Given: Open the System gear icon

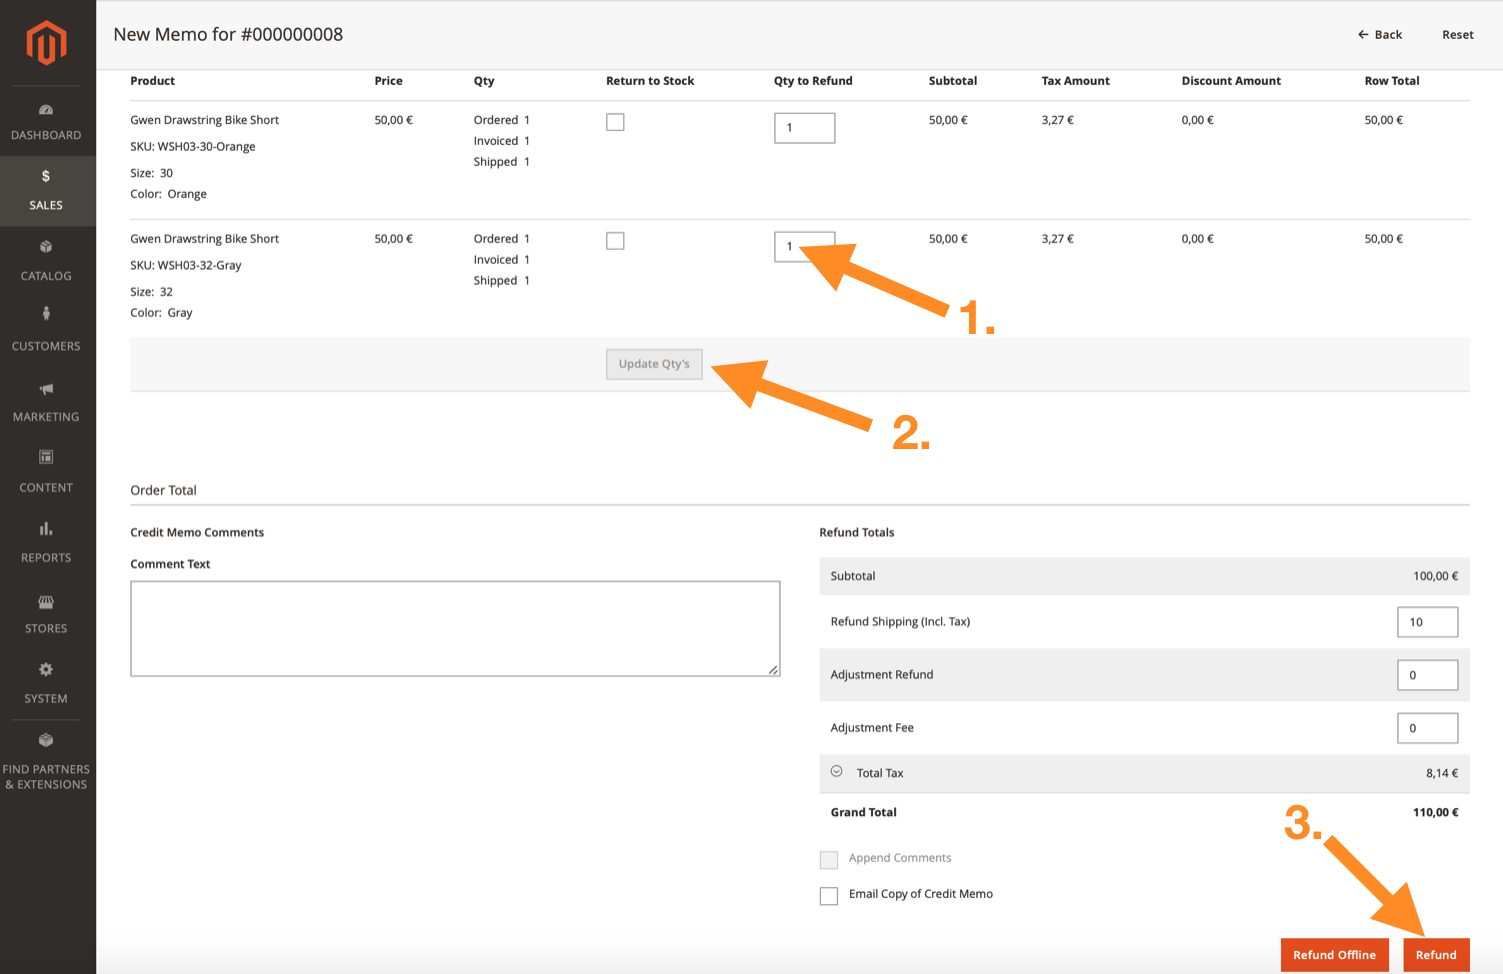Looking at the screenshot, I should point(46,669).
